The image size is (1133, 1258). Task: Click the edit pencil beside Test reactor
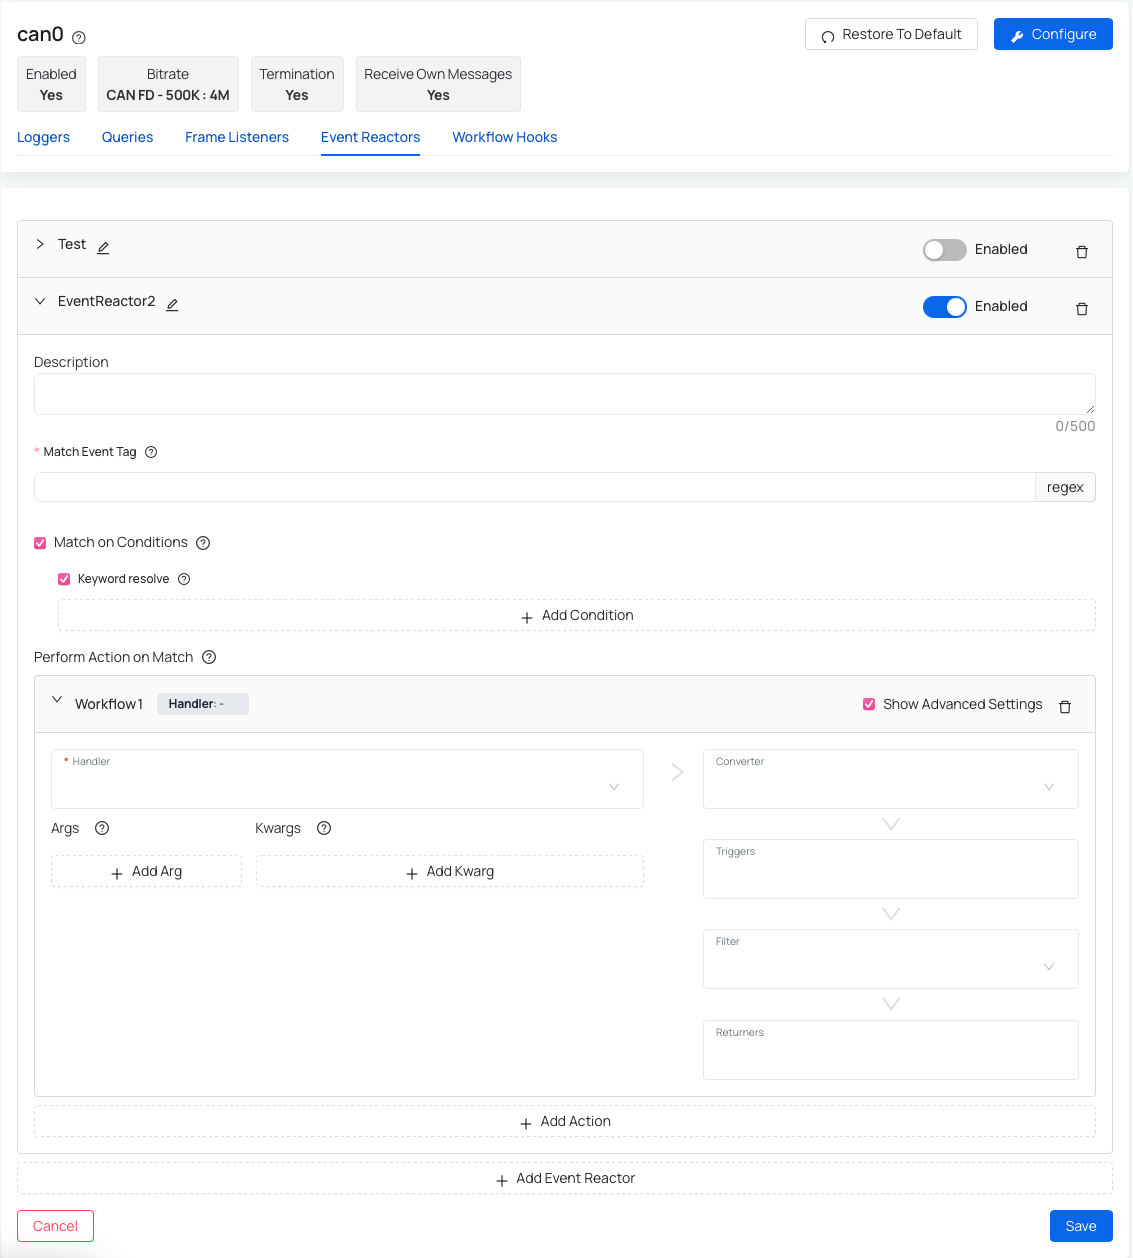click(x=102, y=246)
